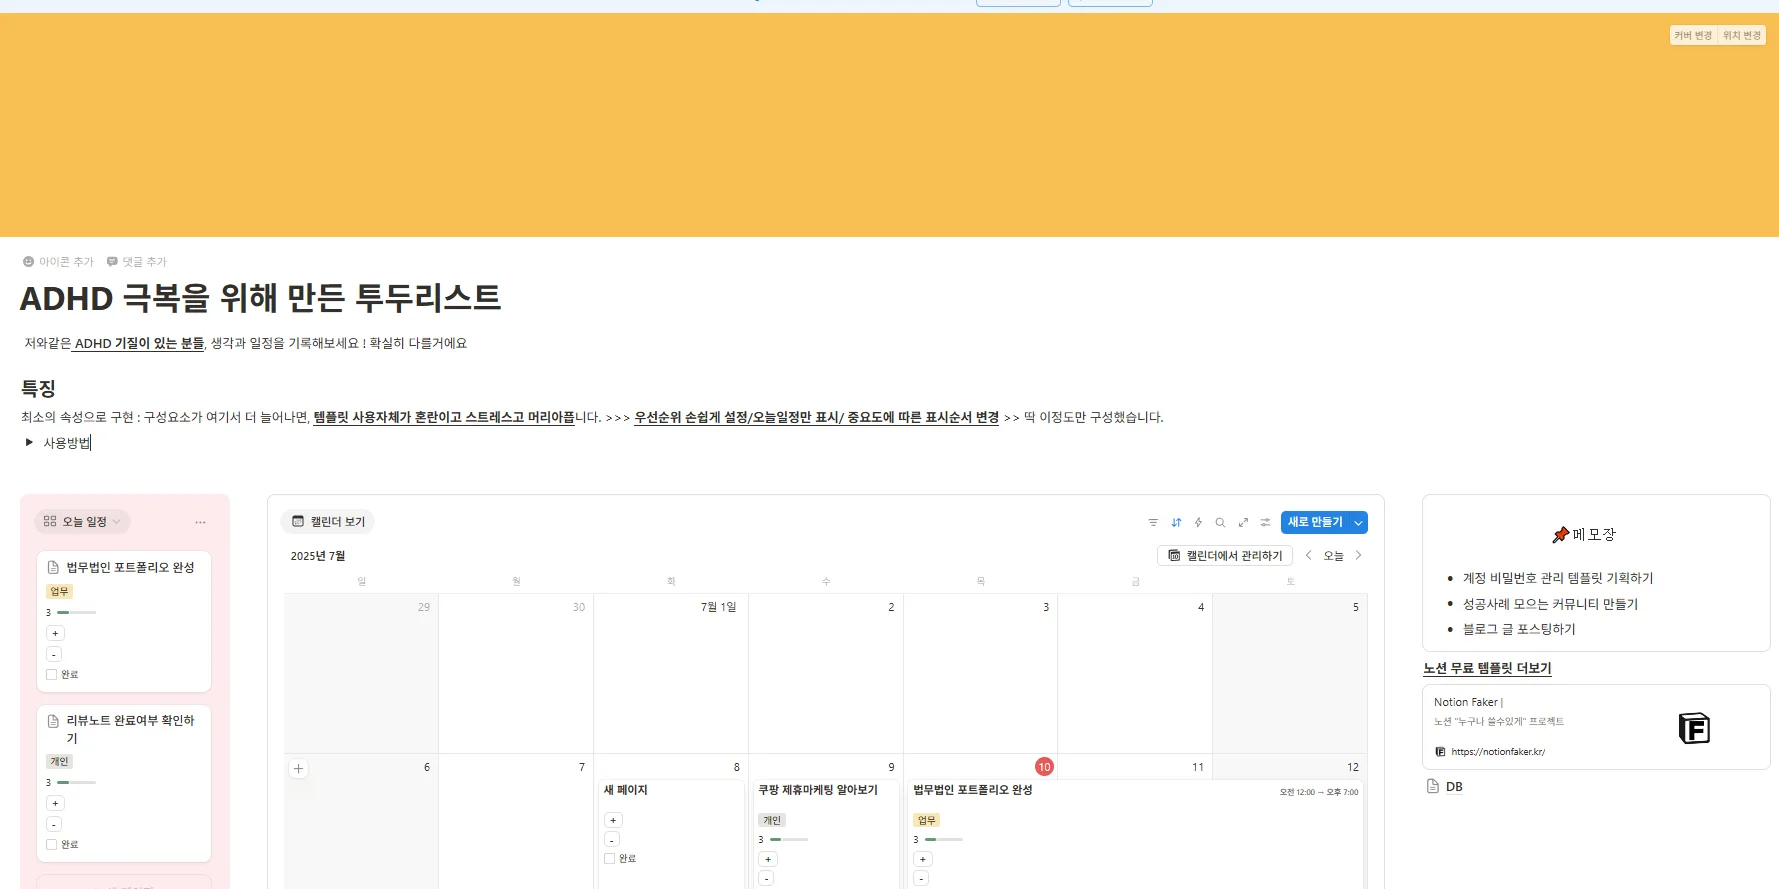1779x889 pixels.
Task: Go to previous month arrow
Action: [1308, 555]
